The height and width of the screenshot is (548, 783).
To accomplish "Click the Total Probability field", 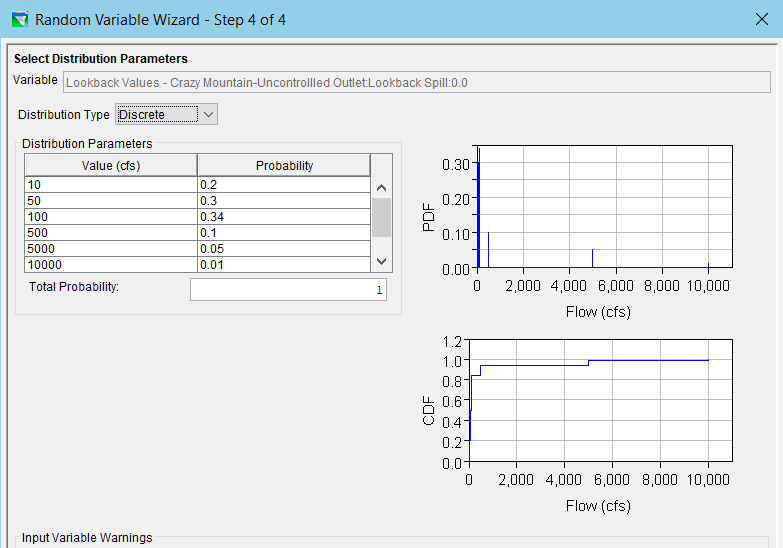I will tap(288, 290).
